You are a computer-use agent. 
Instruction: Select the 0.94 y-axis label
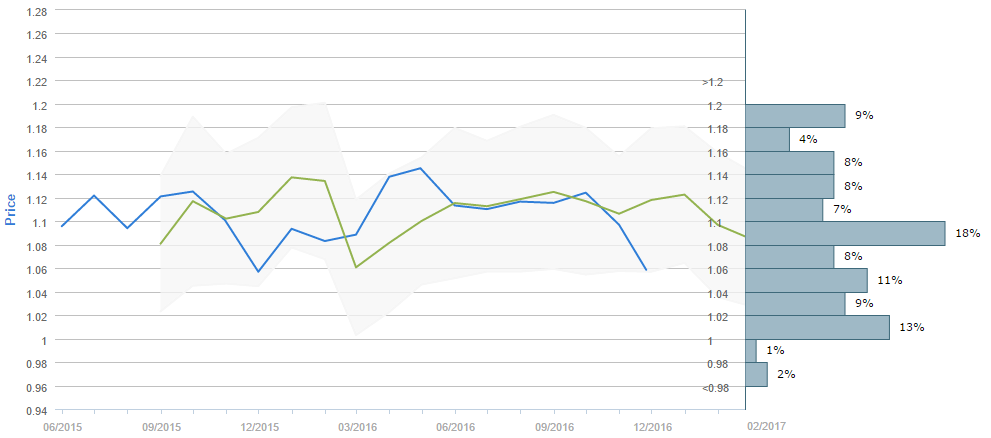[x=35, y=410]
